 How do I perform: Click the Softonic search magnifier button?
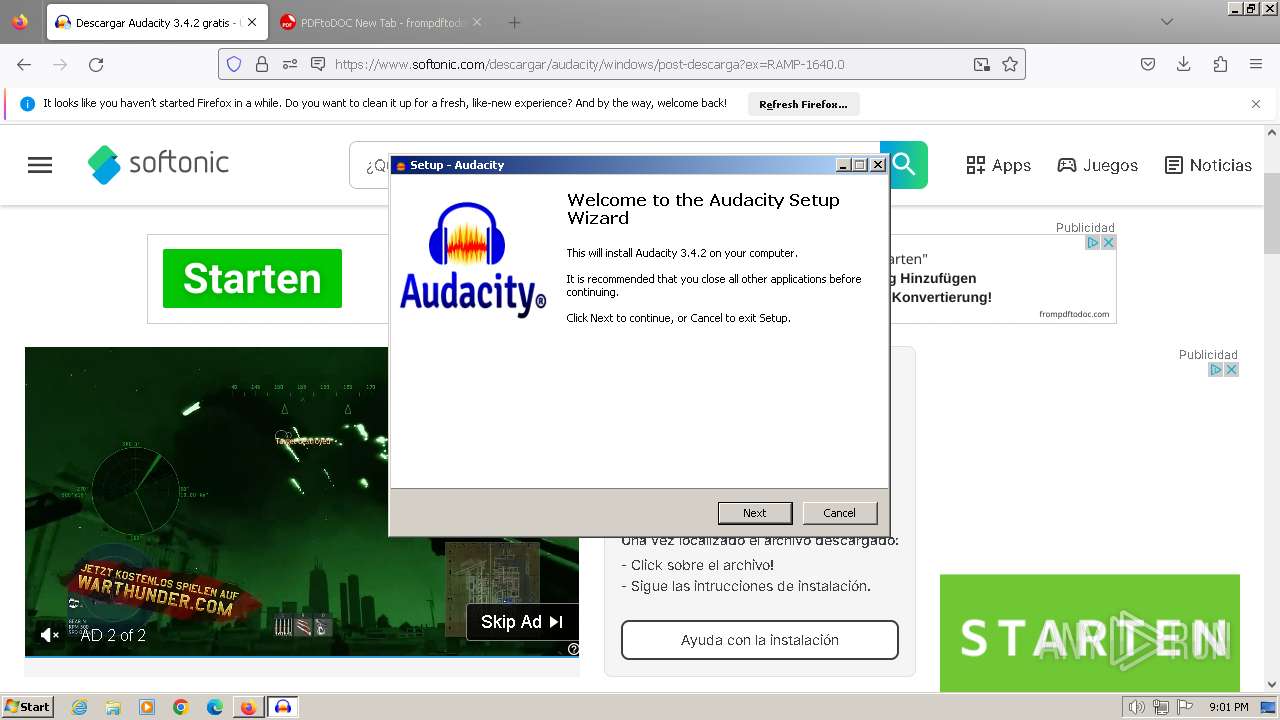(904, 165)
